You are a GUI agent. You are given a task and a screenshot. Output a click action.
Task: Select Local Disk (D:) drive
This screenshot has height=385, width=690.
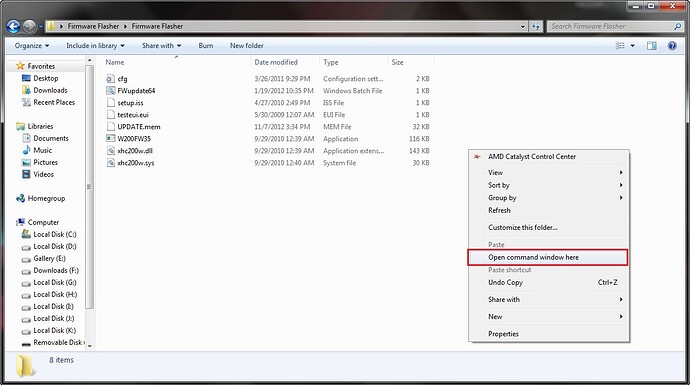55,246
